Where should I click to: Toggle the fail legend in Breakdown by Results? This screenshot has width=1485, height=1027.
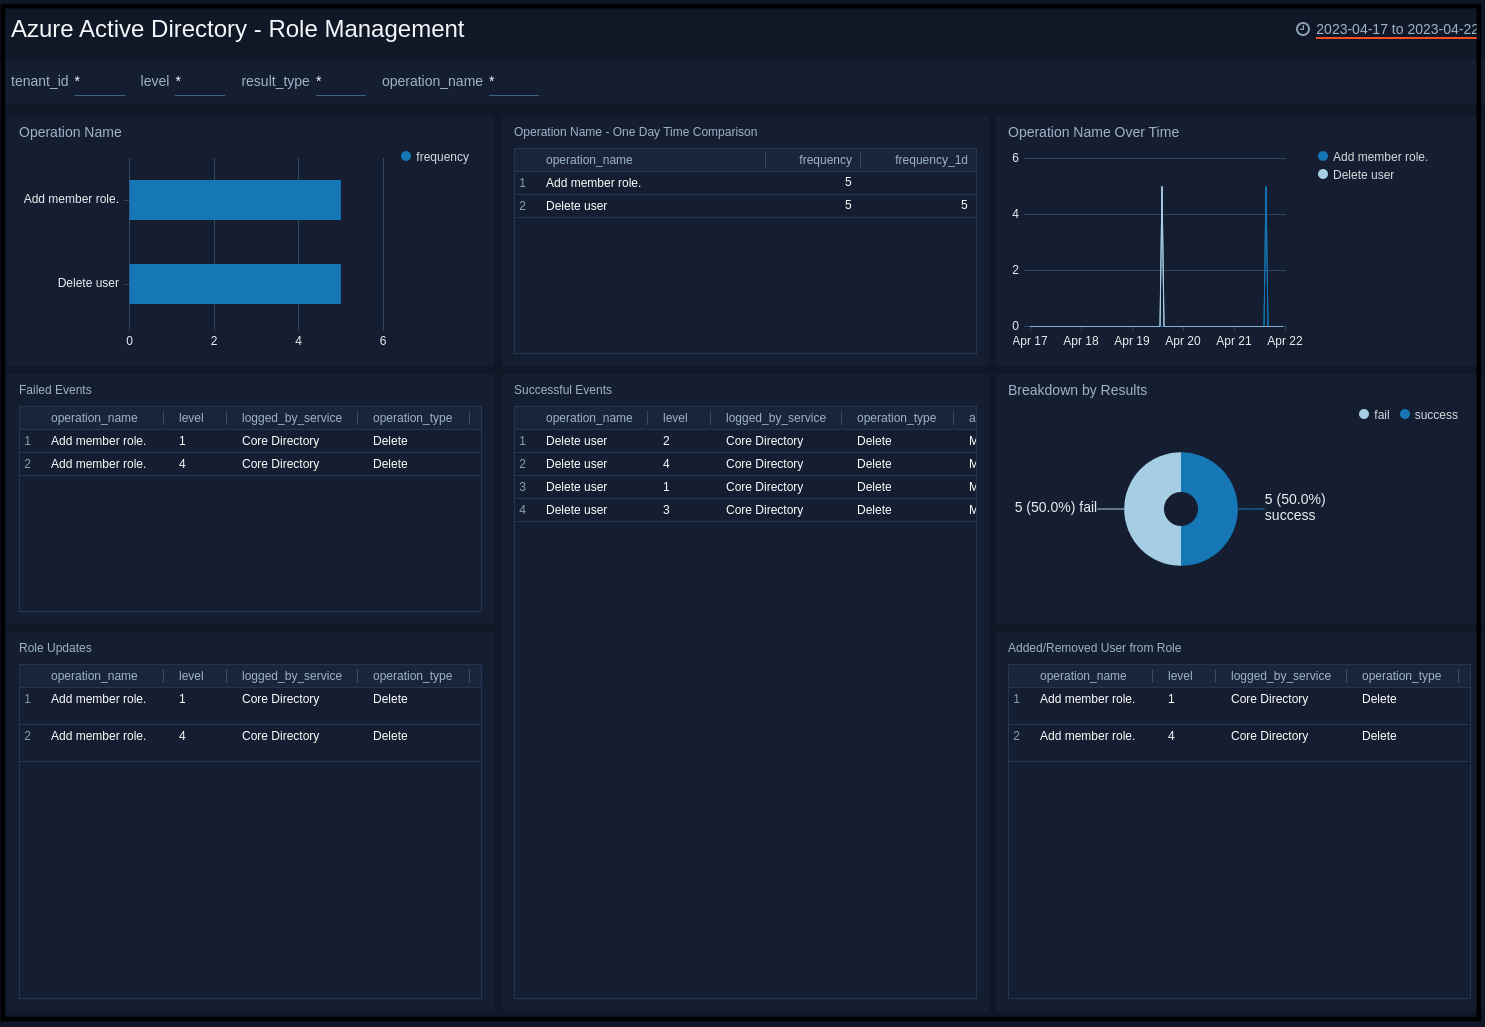[x=1374, y=415]
